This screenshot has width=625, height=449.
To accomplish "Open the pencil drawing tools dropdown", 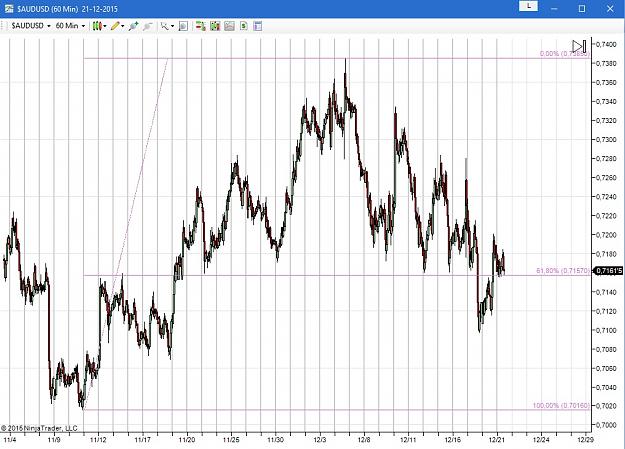I will click(118, 26).
